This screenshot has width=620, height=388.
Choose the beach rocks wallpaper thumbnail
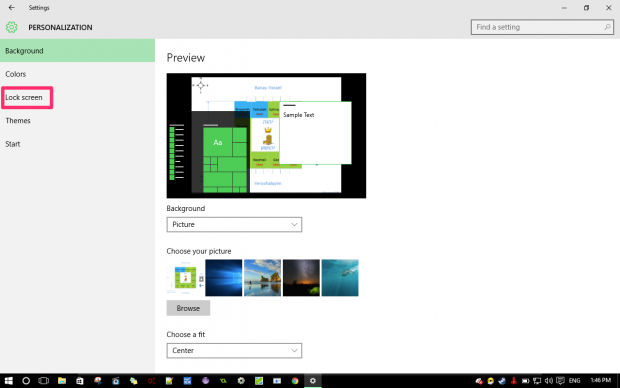point(263,278)
